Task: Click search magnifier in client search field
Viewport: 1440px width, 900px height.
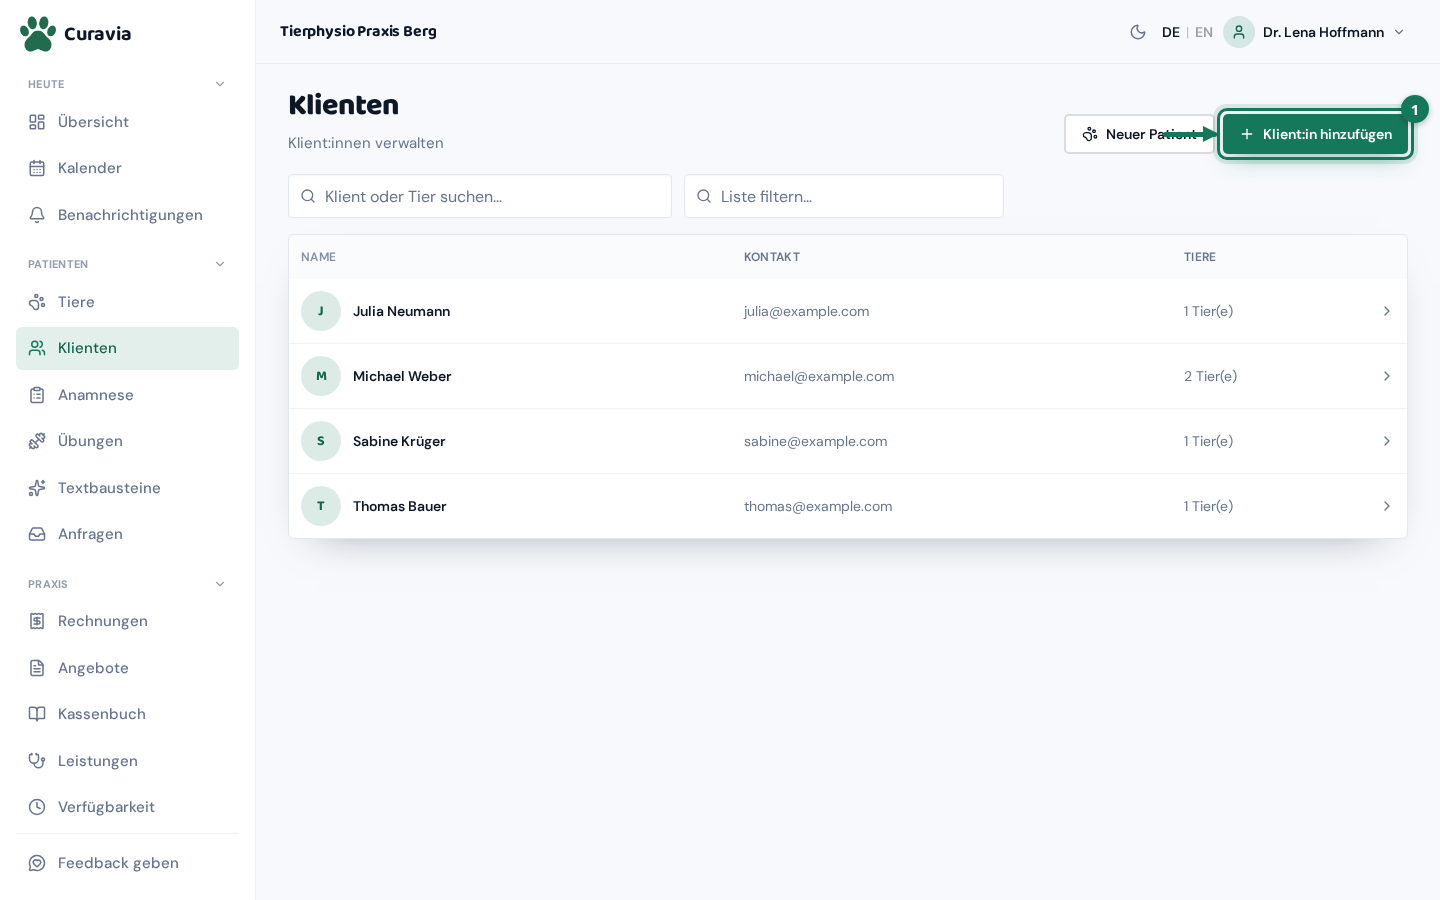Action: click(x=308, y=196)
